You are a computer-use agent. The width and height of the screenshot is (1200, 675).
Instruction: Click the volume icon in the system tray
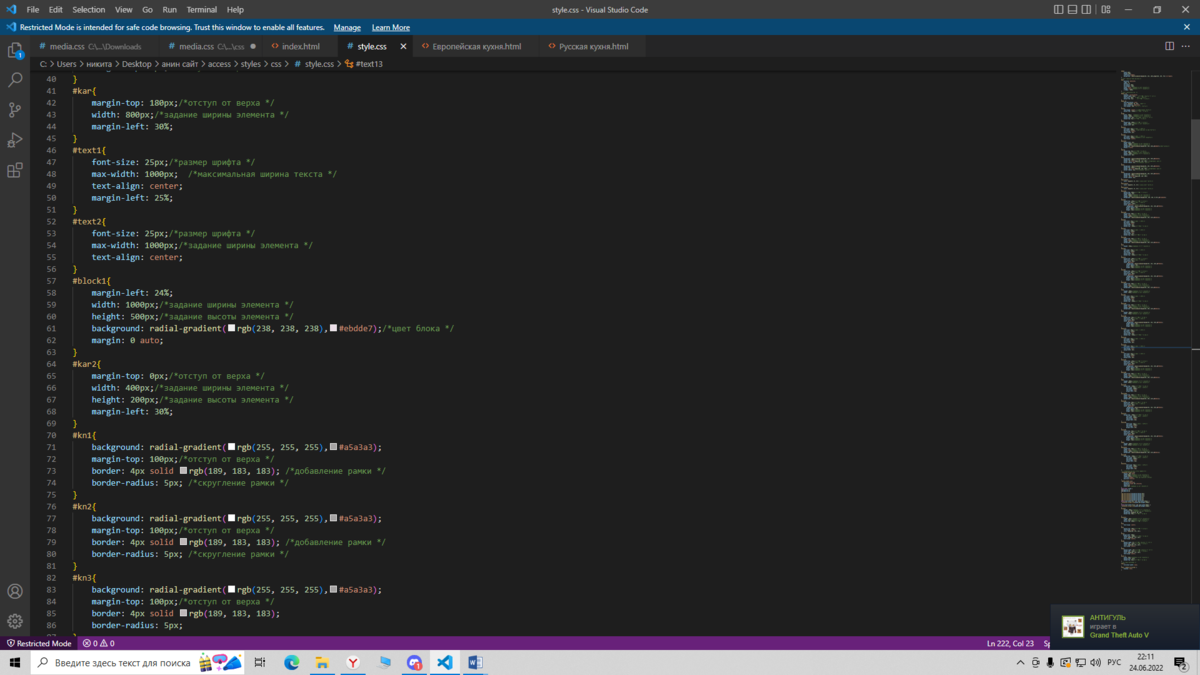pyautogui.click(x=1095, y=662)
